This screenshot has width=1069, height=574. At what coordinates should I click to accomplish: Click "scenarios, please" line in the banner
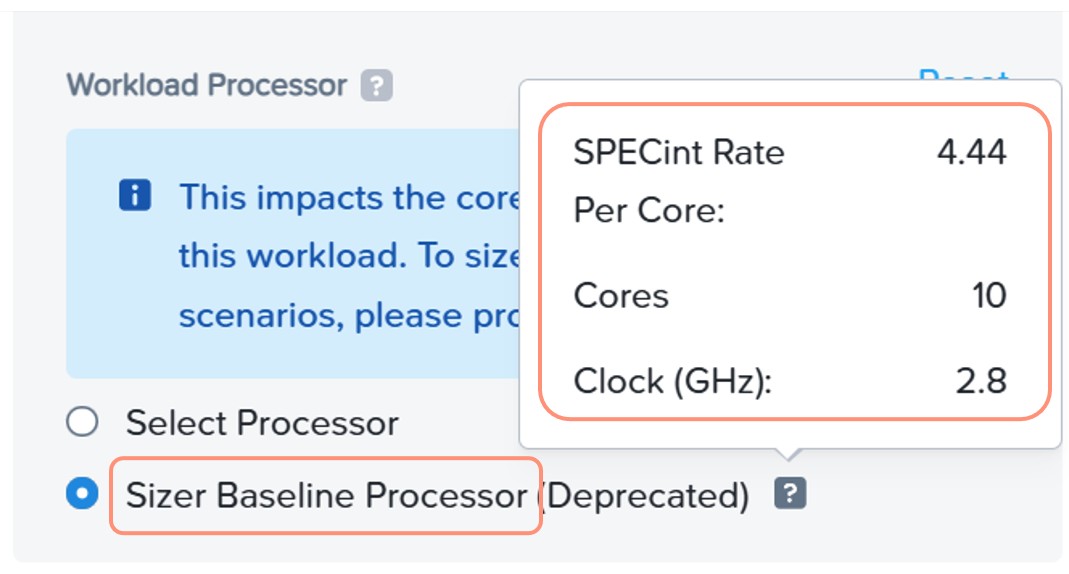(x=322, y=316)
